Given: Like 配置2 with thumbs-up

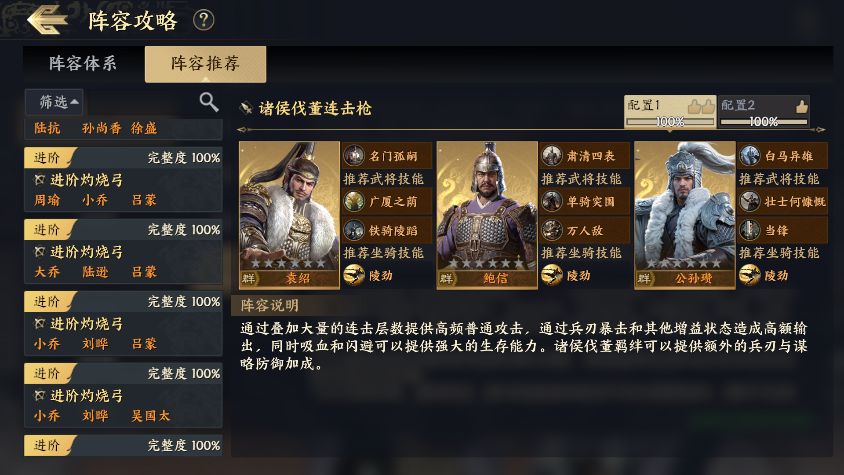Looking at the screenshot, I should [801, 105].
